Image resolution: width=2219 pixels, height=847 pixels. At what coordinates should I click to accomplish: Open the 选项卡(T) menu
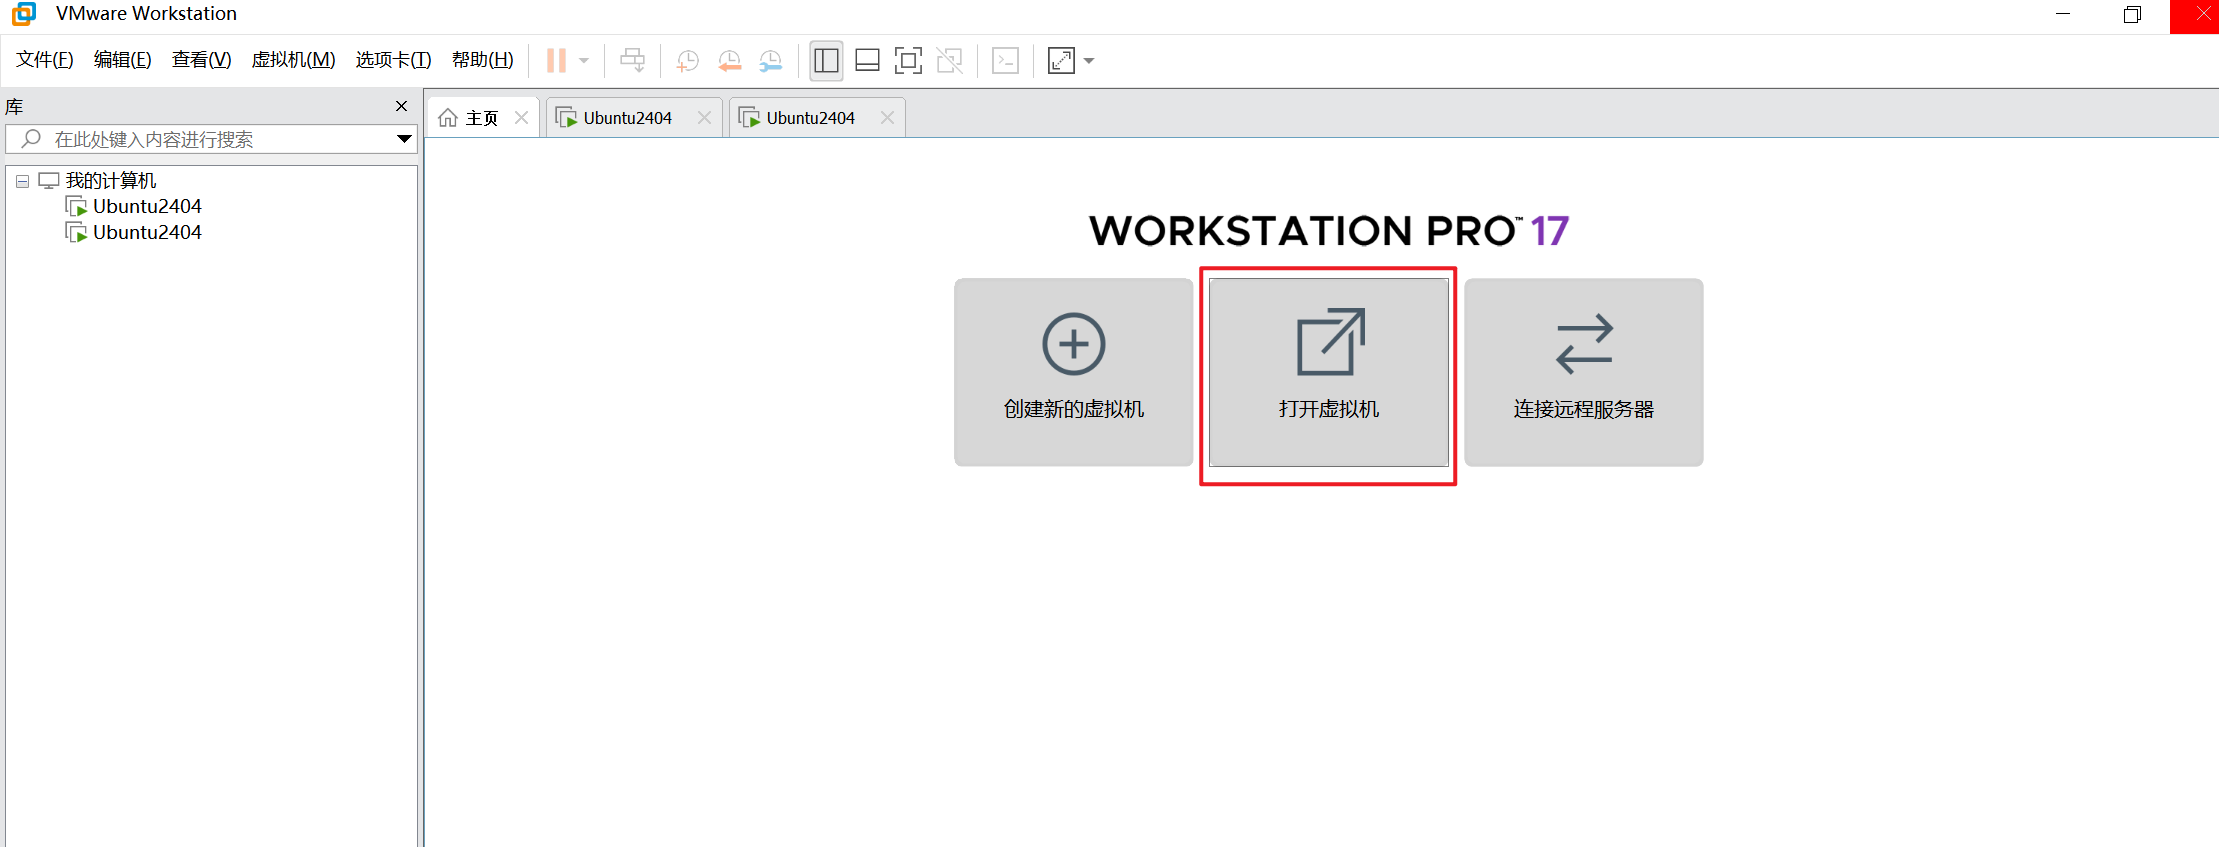(x=394, y=60)
